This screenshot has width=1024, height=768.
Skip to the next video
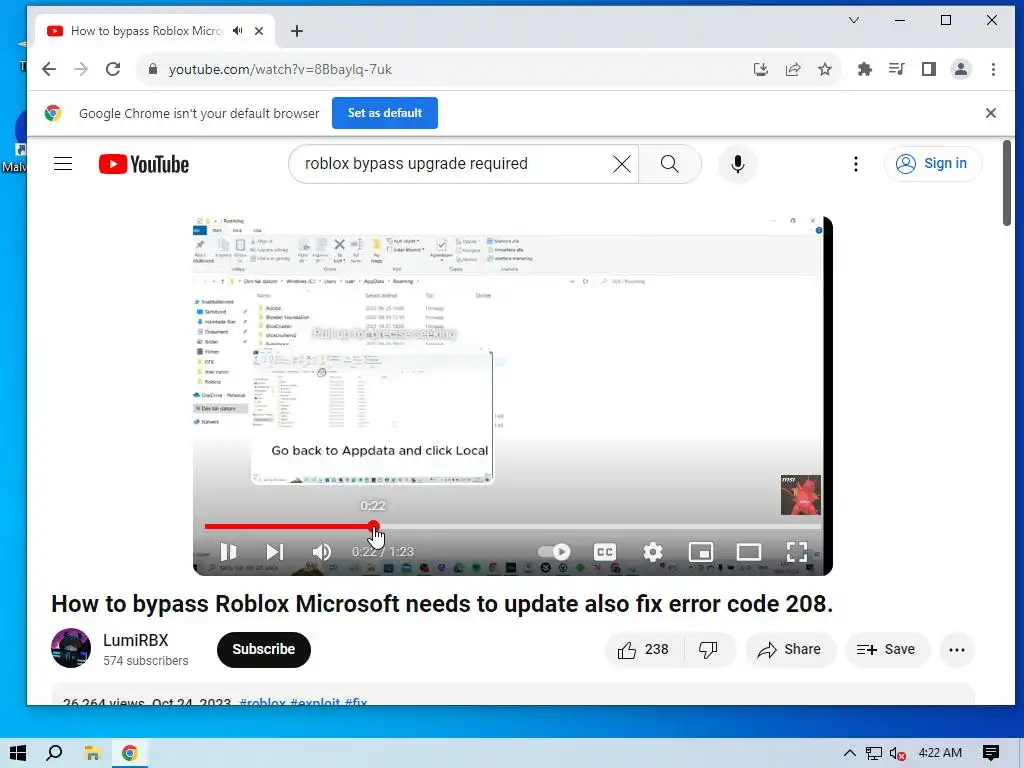275,552
